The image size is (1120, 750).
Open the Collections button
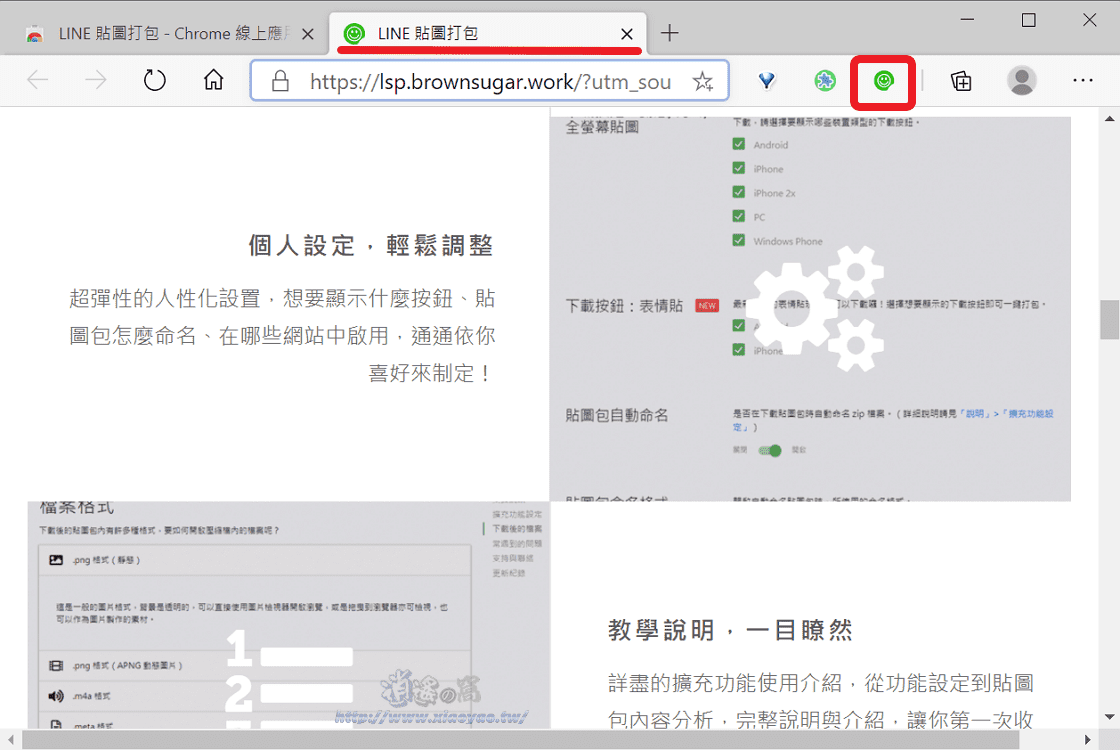click(x=961, y=81)
